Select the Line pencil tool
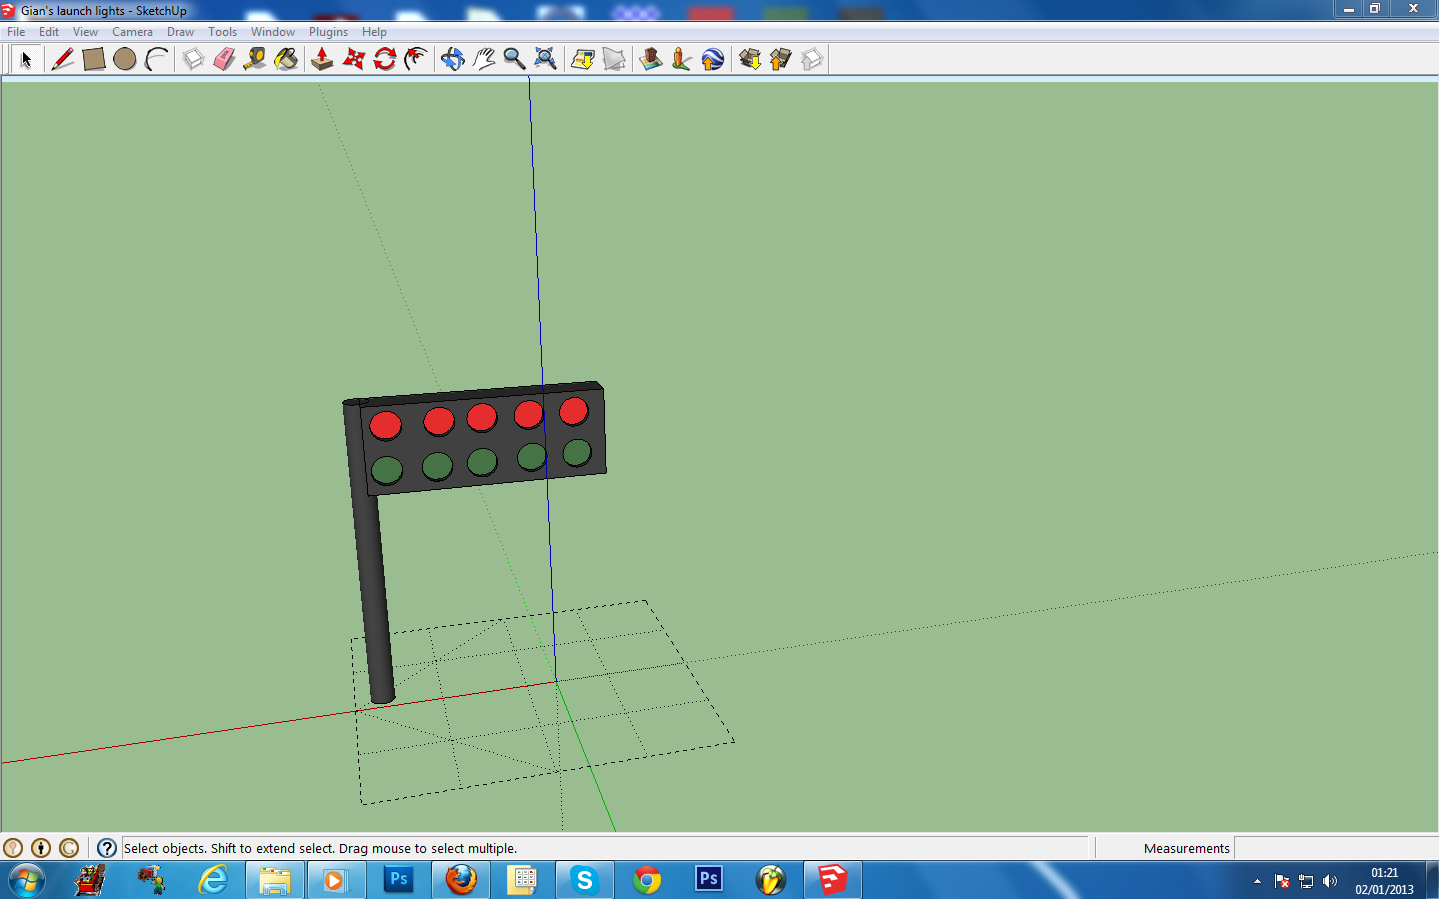Viewport: 1439px width, 899px height. coord(62,60)
